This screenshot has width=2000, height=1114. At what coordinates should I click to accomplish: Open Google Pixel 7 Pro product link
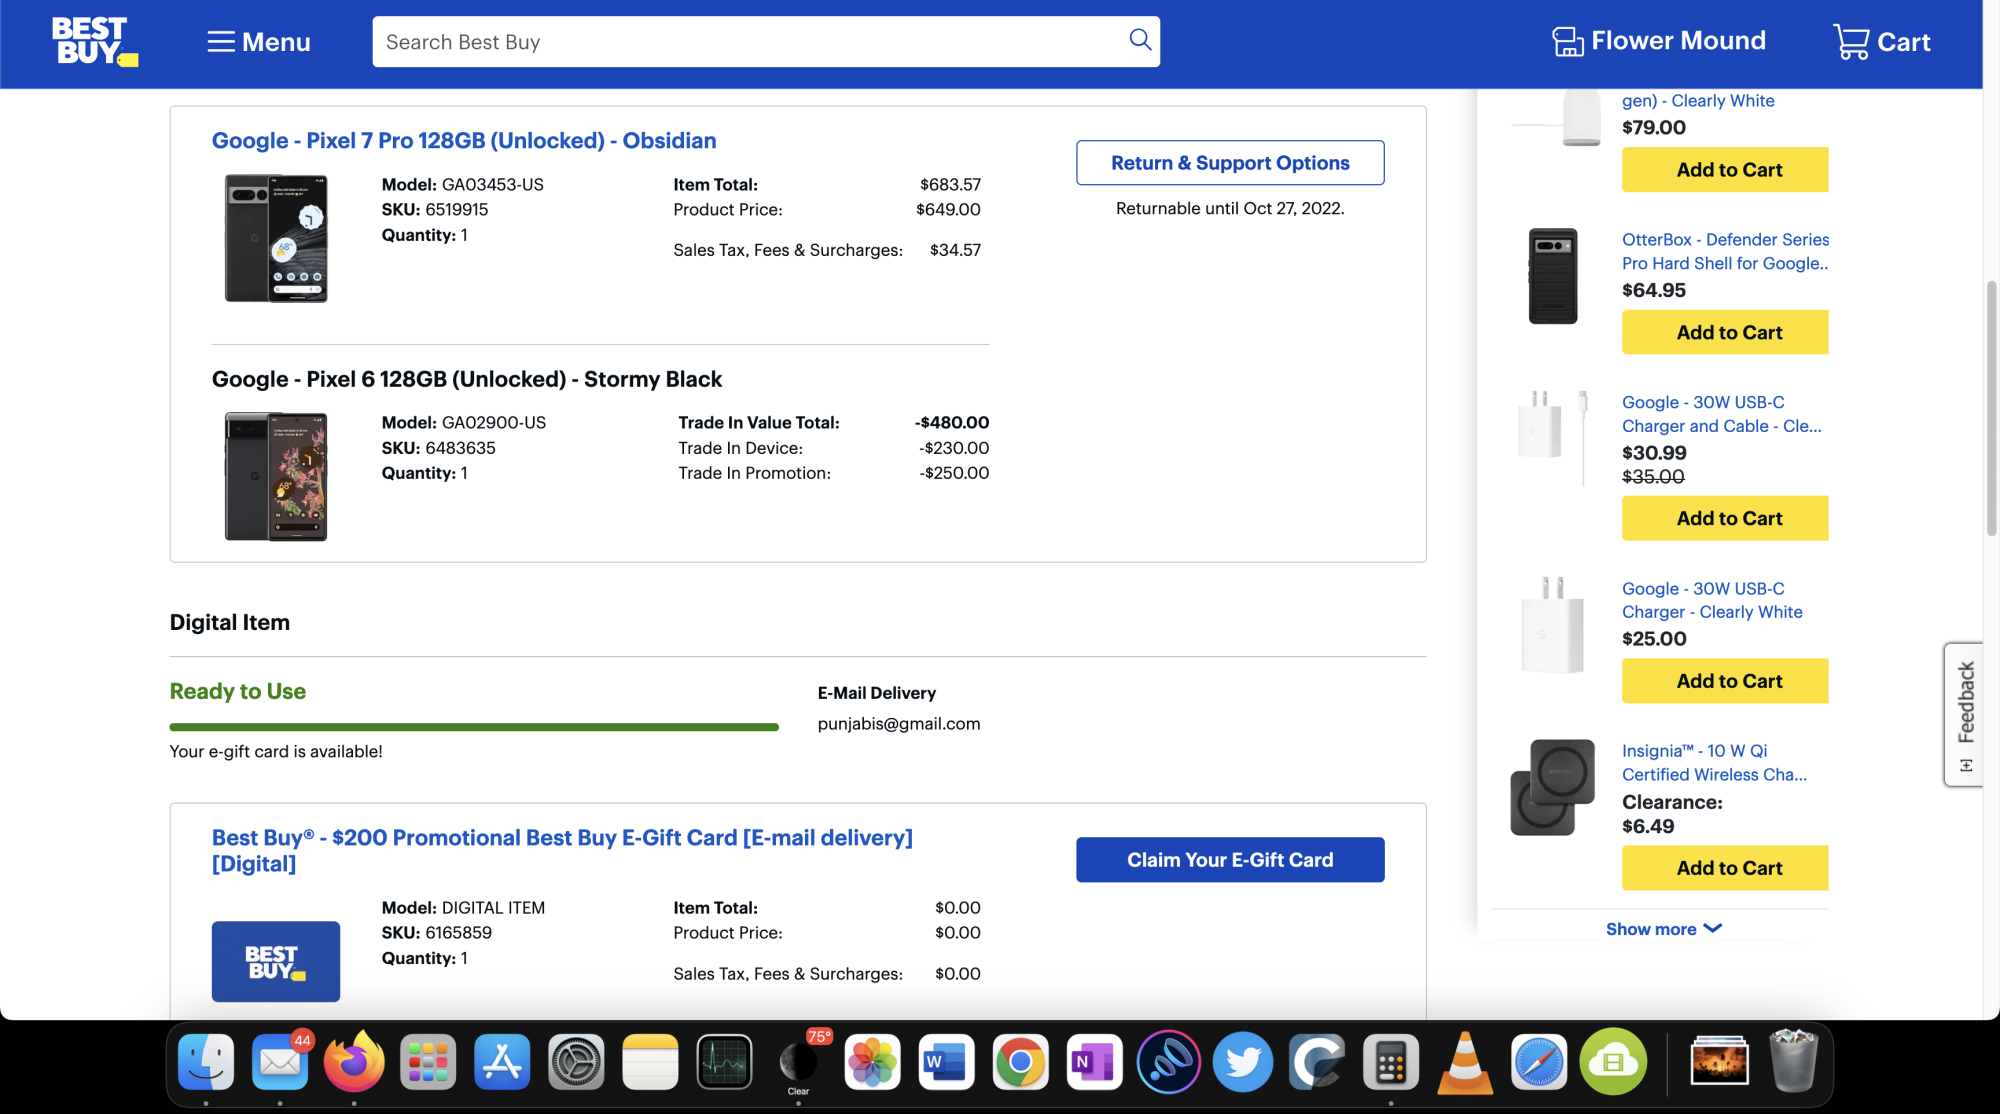464,141
